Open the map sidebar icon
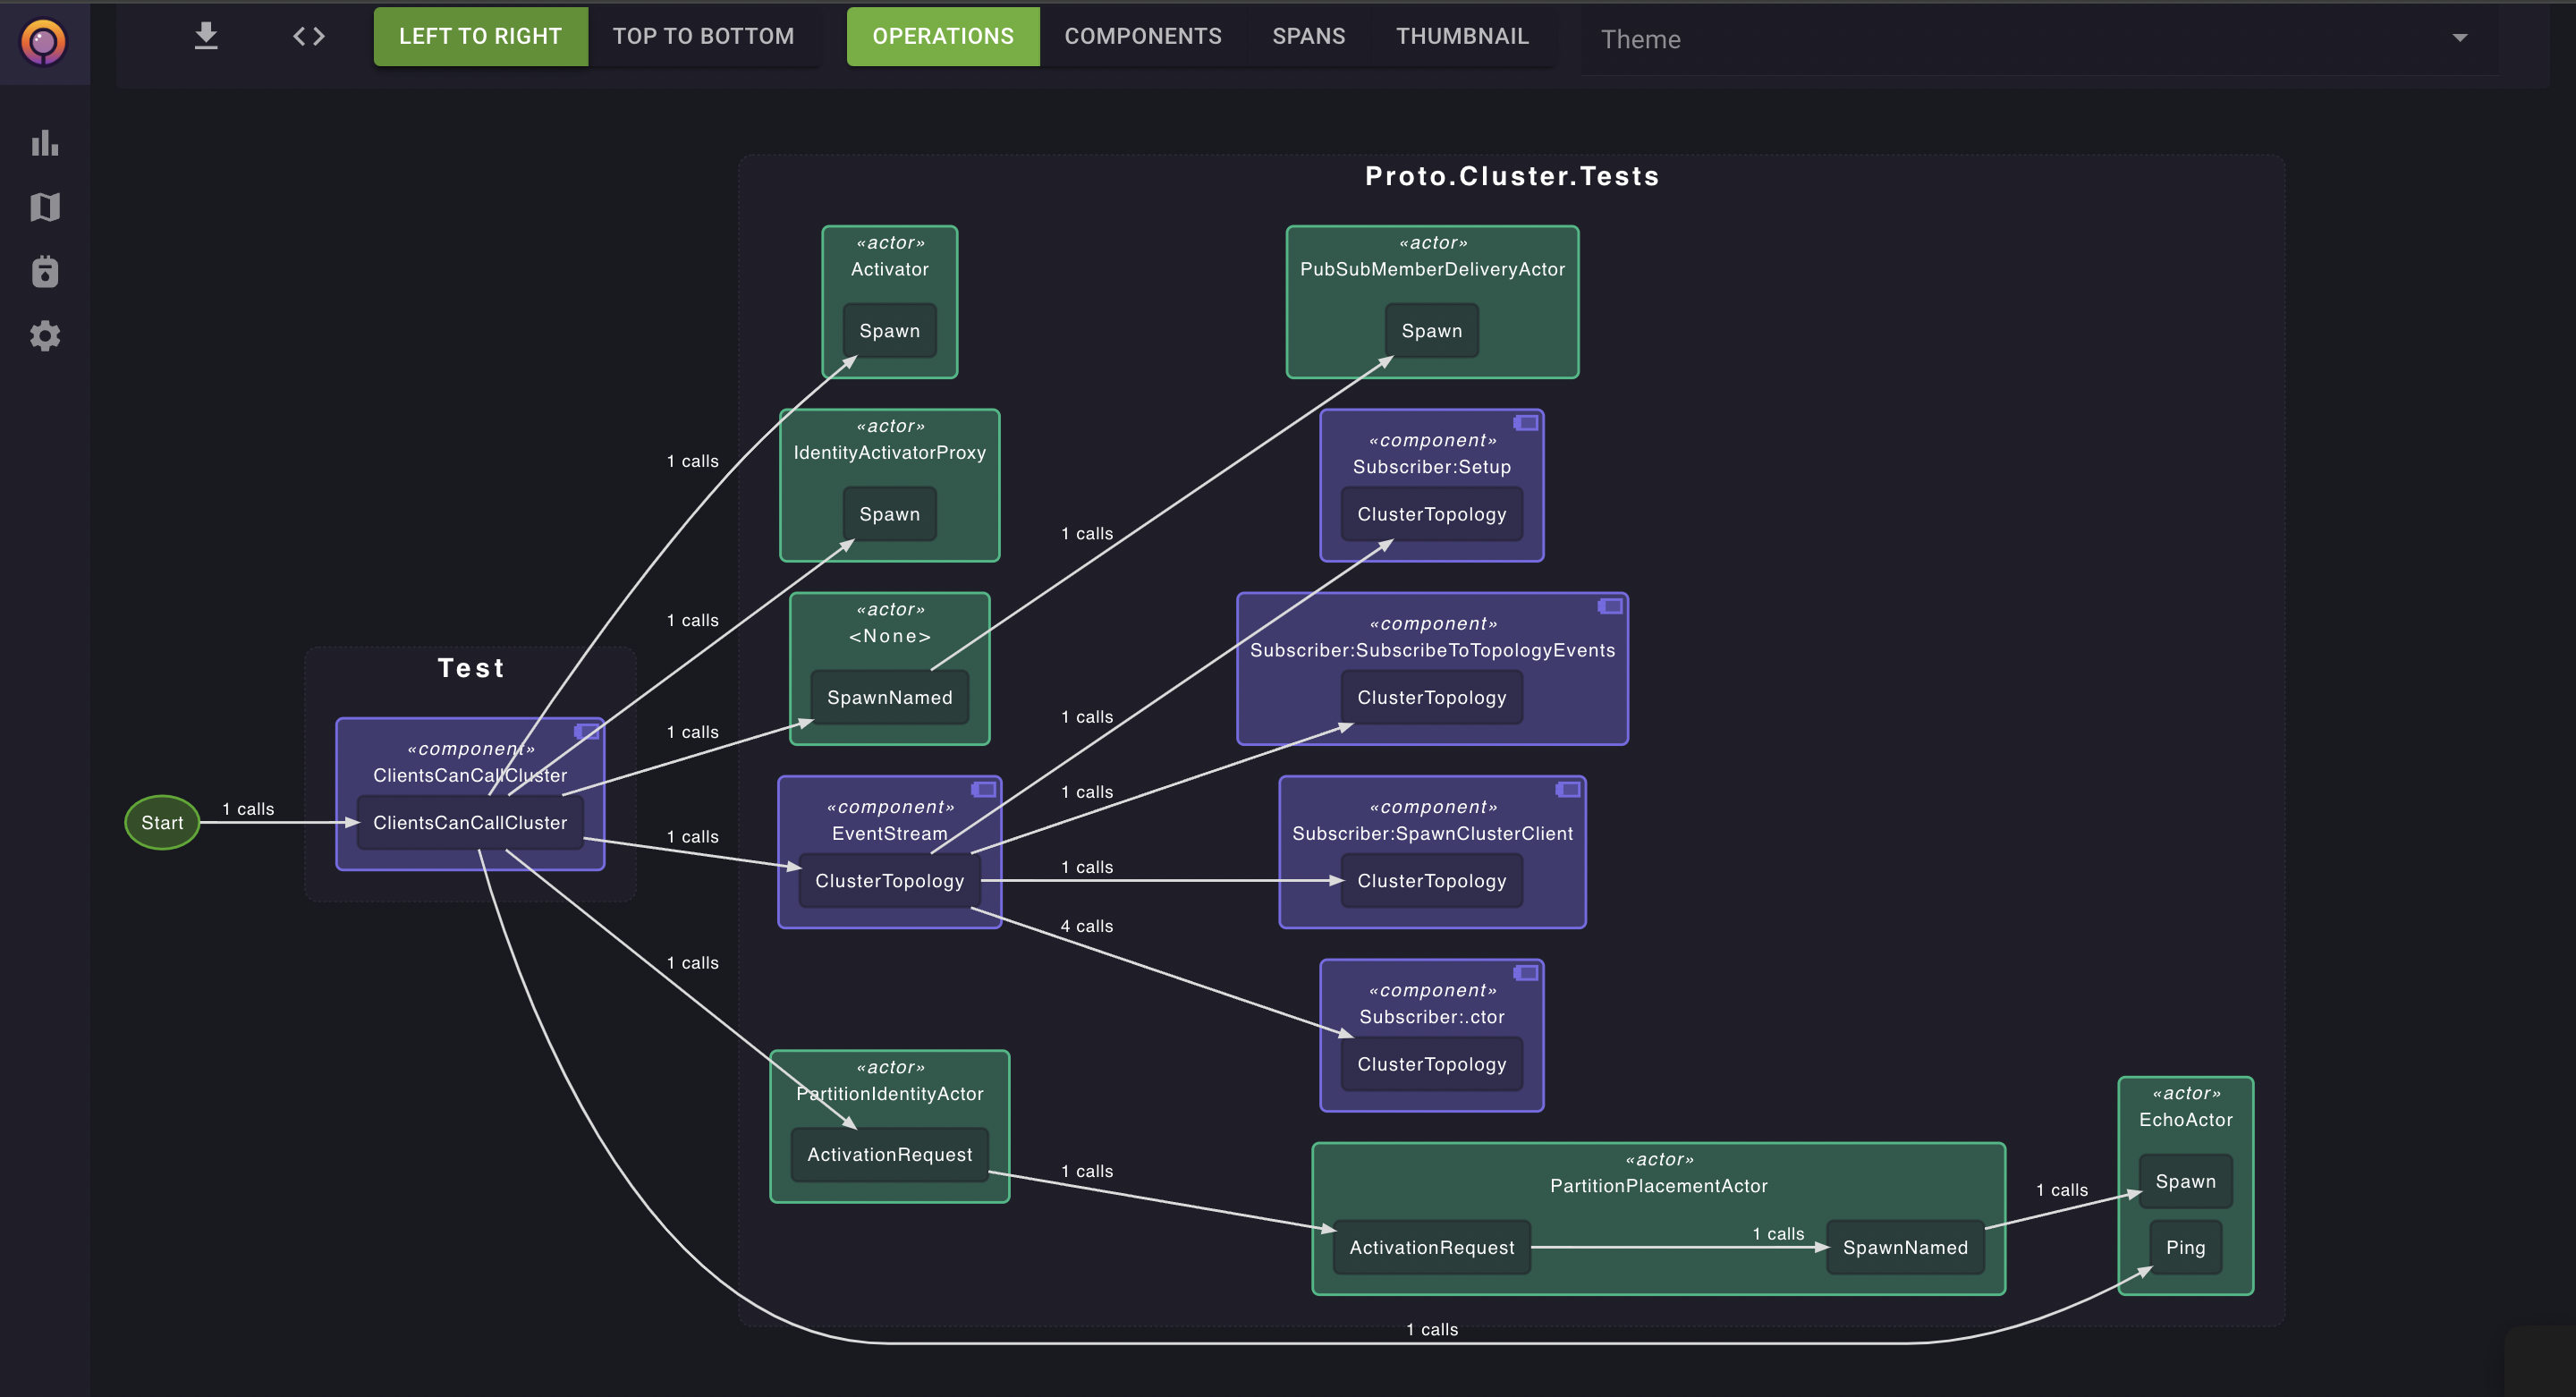The width and height of the screenshot is (2576, 1397). click(45, 207)
